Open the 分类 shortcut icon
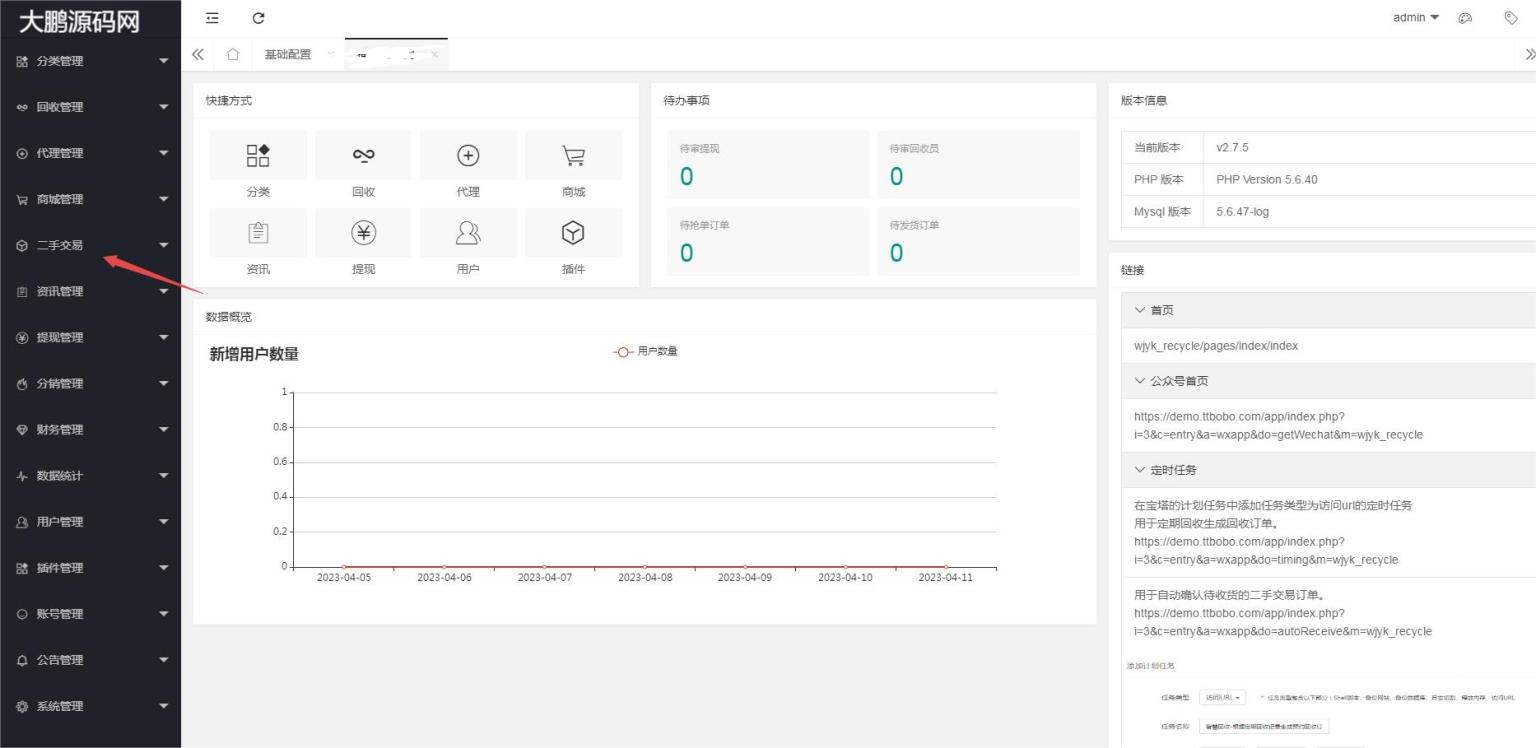Screen dimensions: 1536x748 point(258,156)
